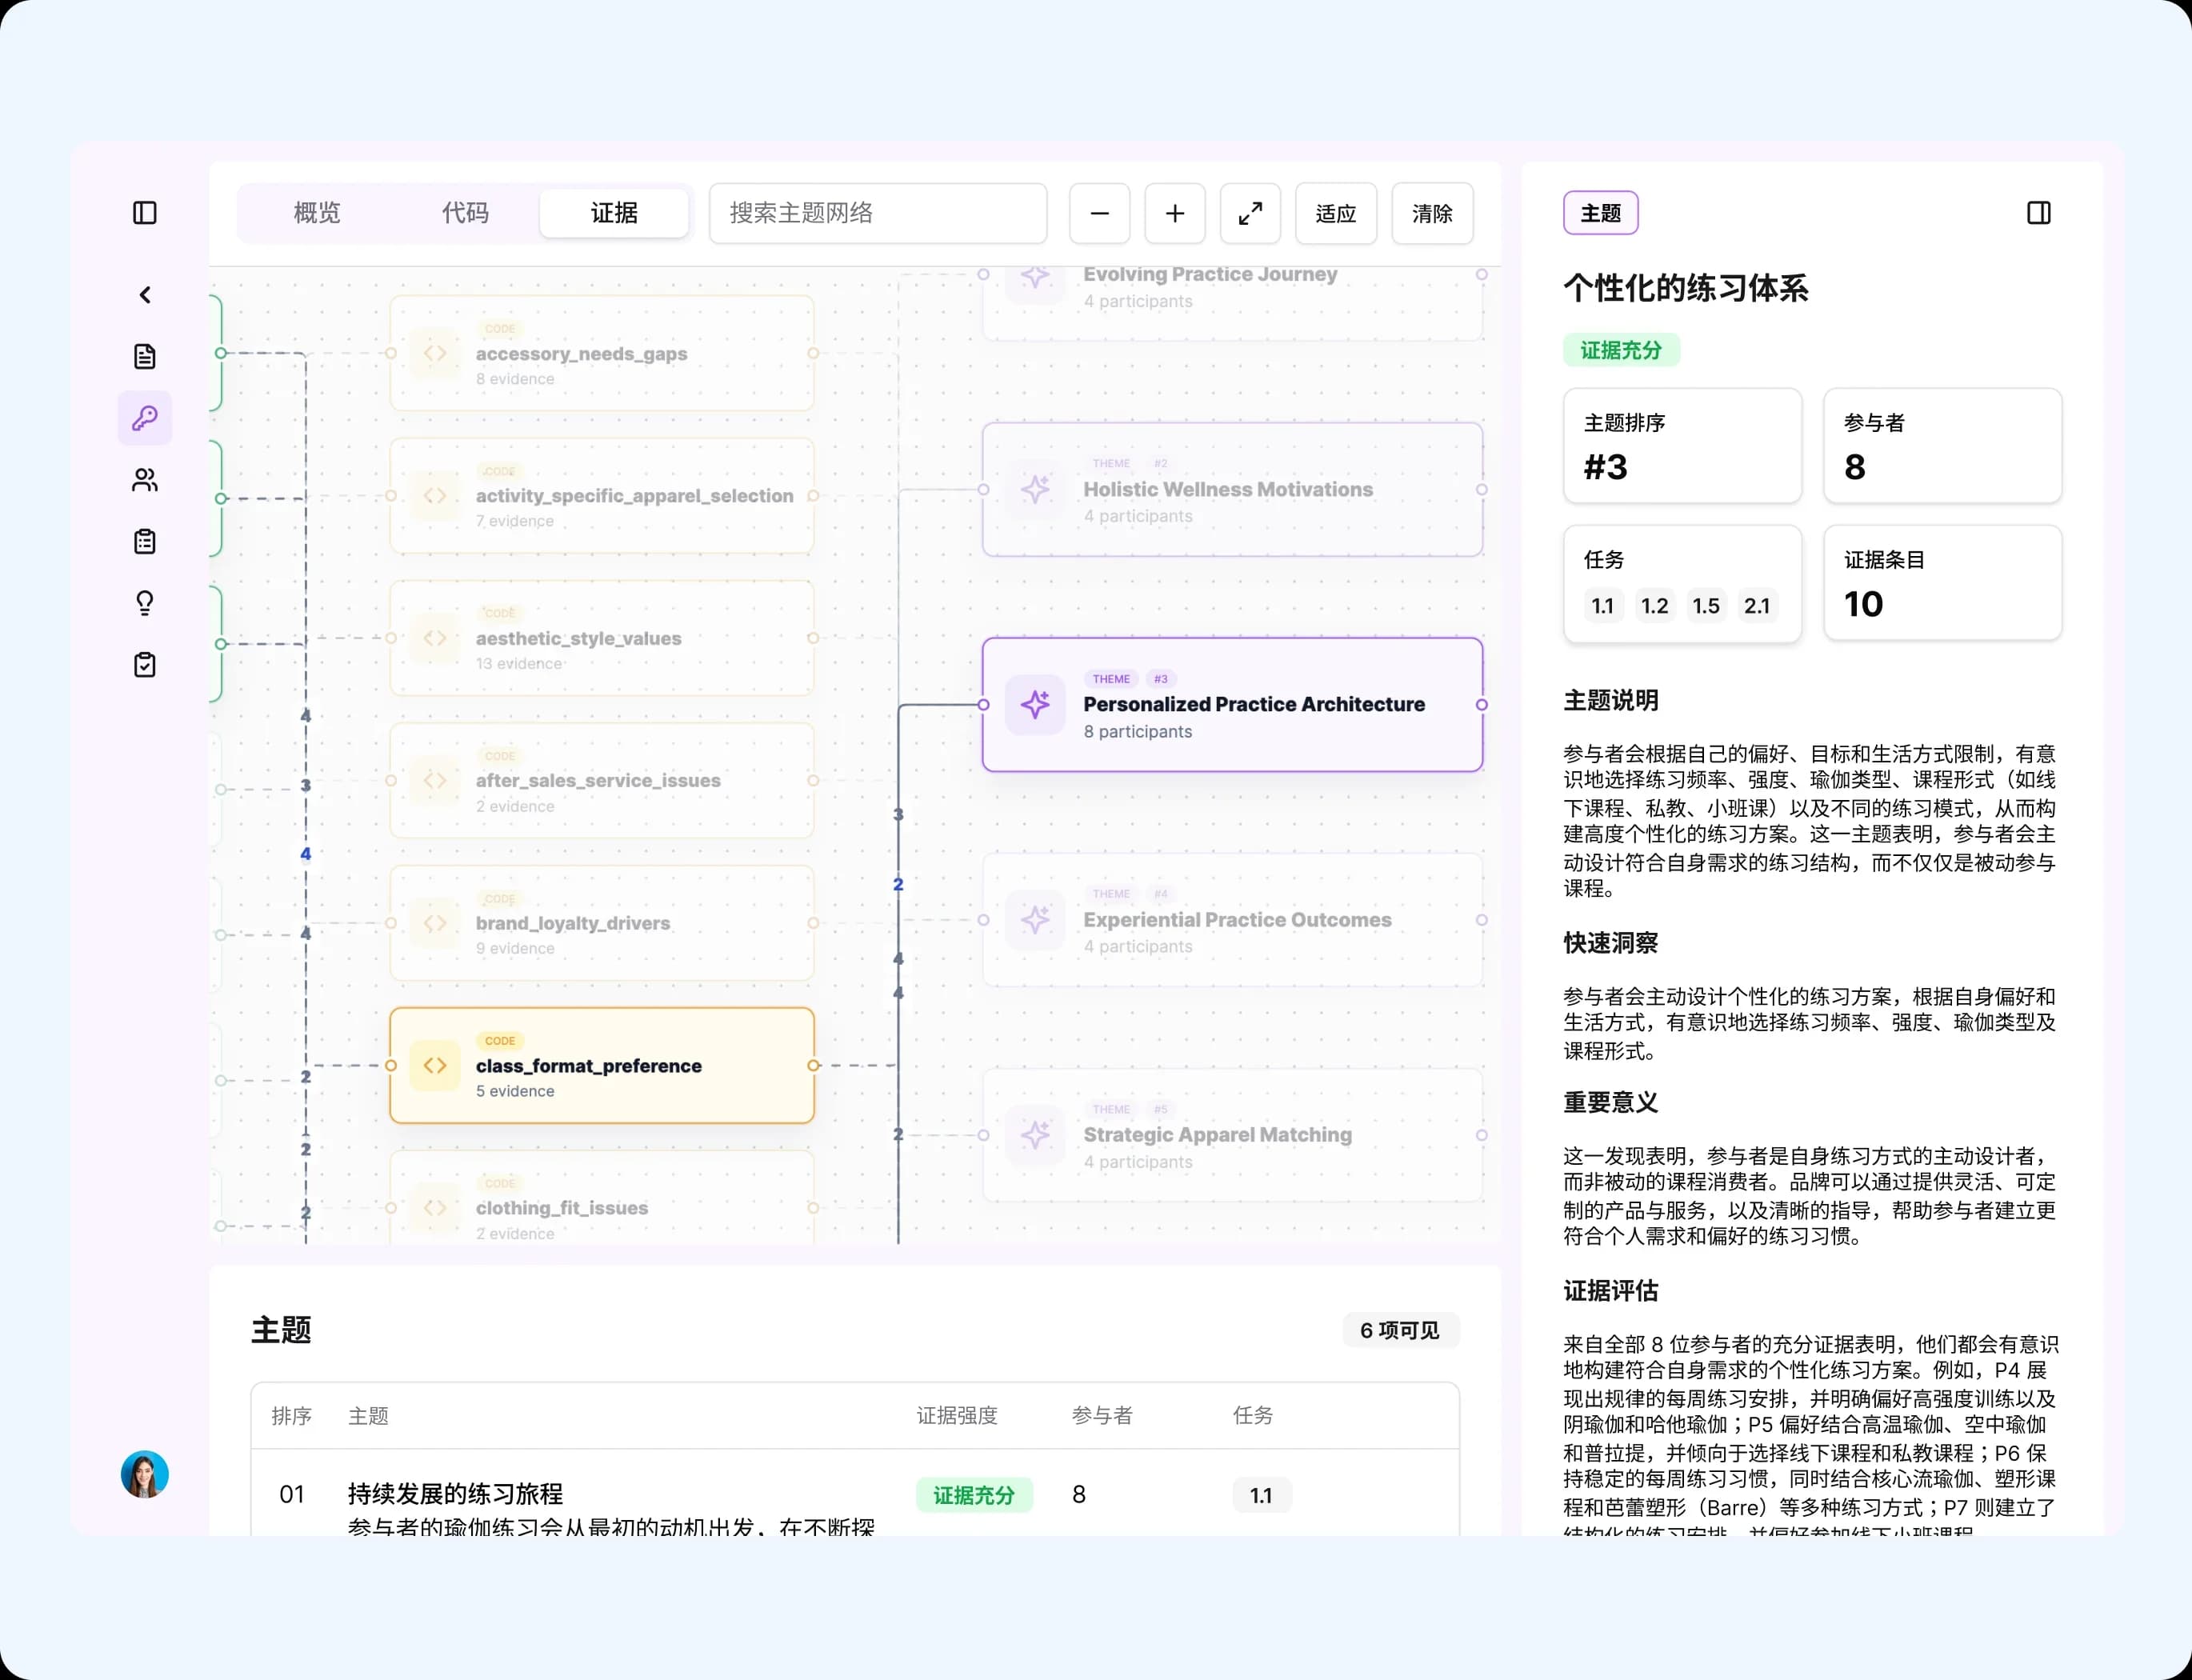Open the lightbulb insights icon in sidebar
The width and height of the screenshot is (2192, 1680).
click(145, 603)
